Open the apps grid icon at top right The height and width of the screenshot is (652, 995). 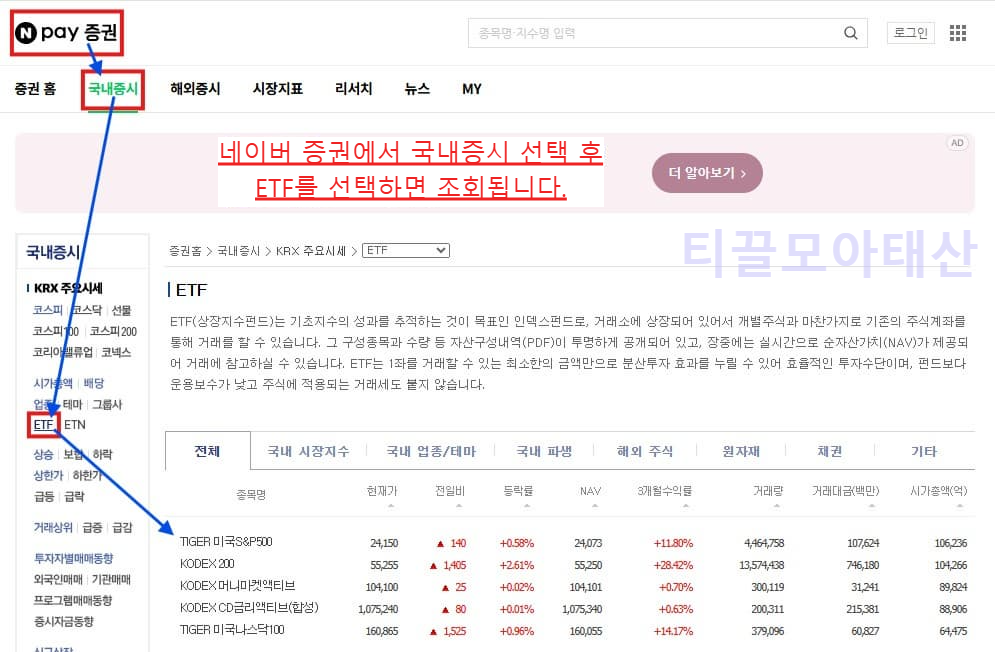(x=957, y=32)
